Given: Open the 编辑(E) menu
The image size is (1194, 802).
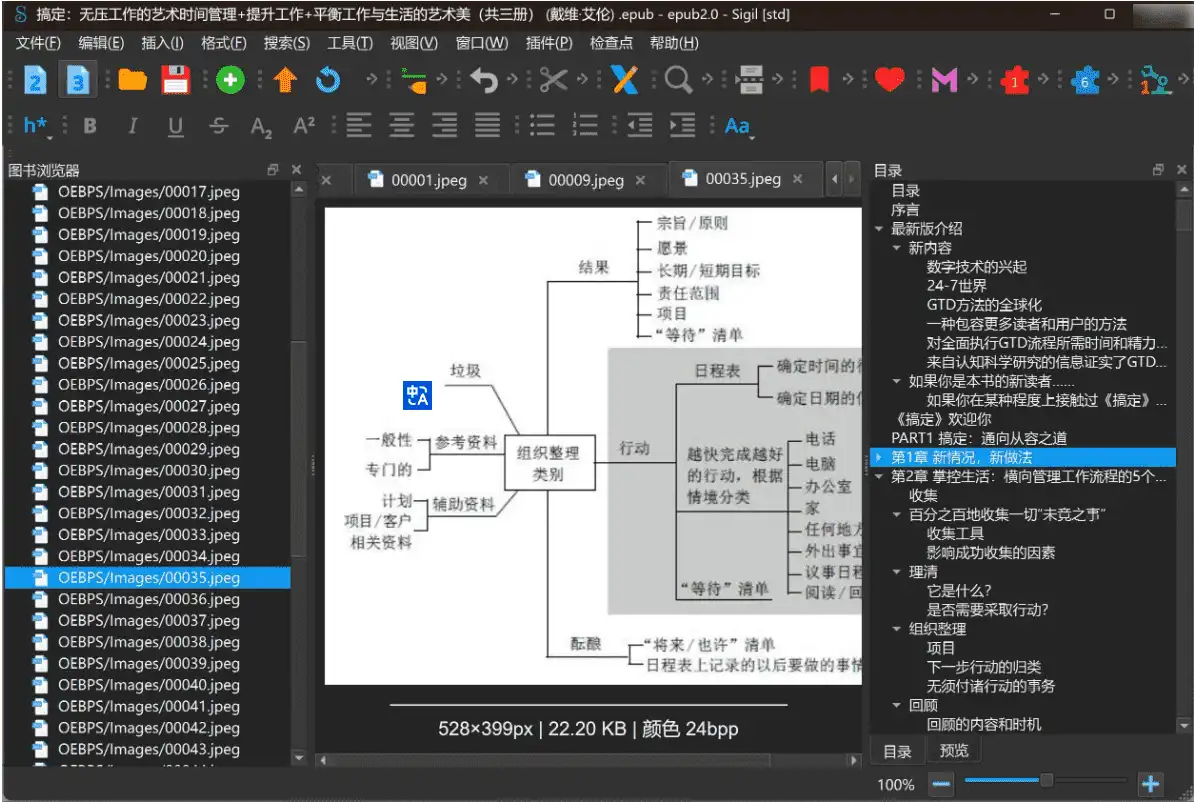Looking at the screenshot, I should 101,43.
